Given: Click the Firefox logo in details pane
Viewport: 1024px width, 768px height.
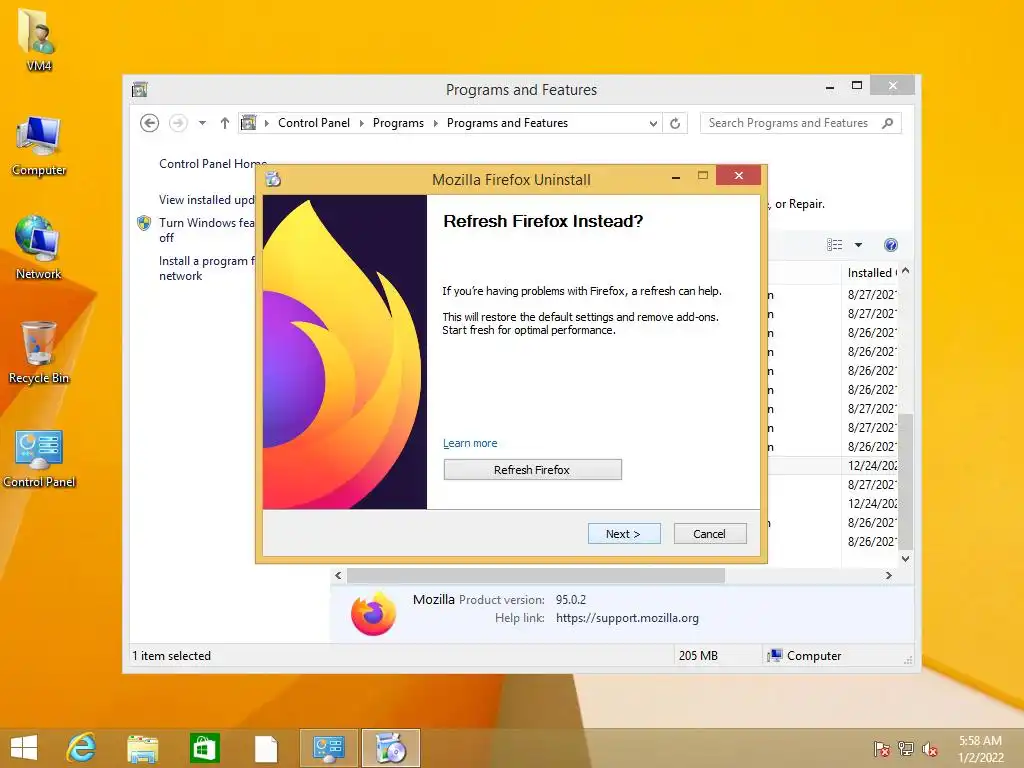Looking at the screenshot, I should click(x=373, y=614).
